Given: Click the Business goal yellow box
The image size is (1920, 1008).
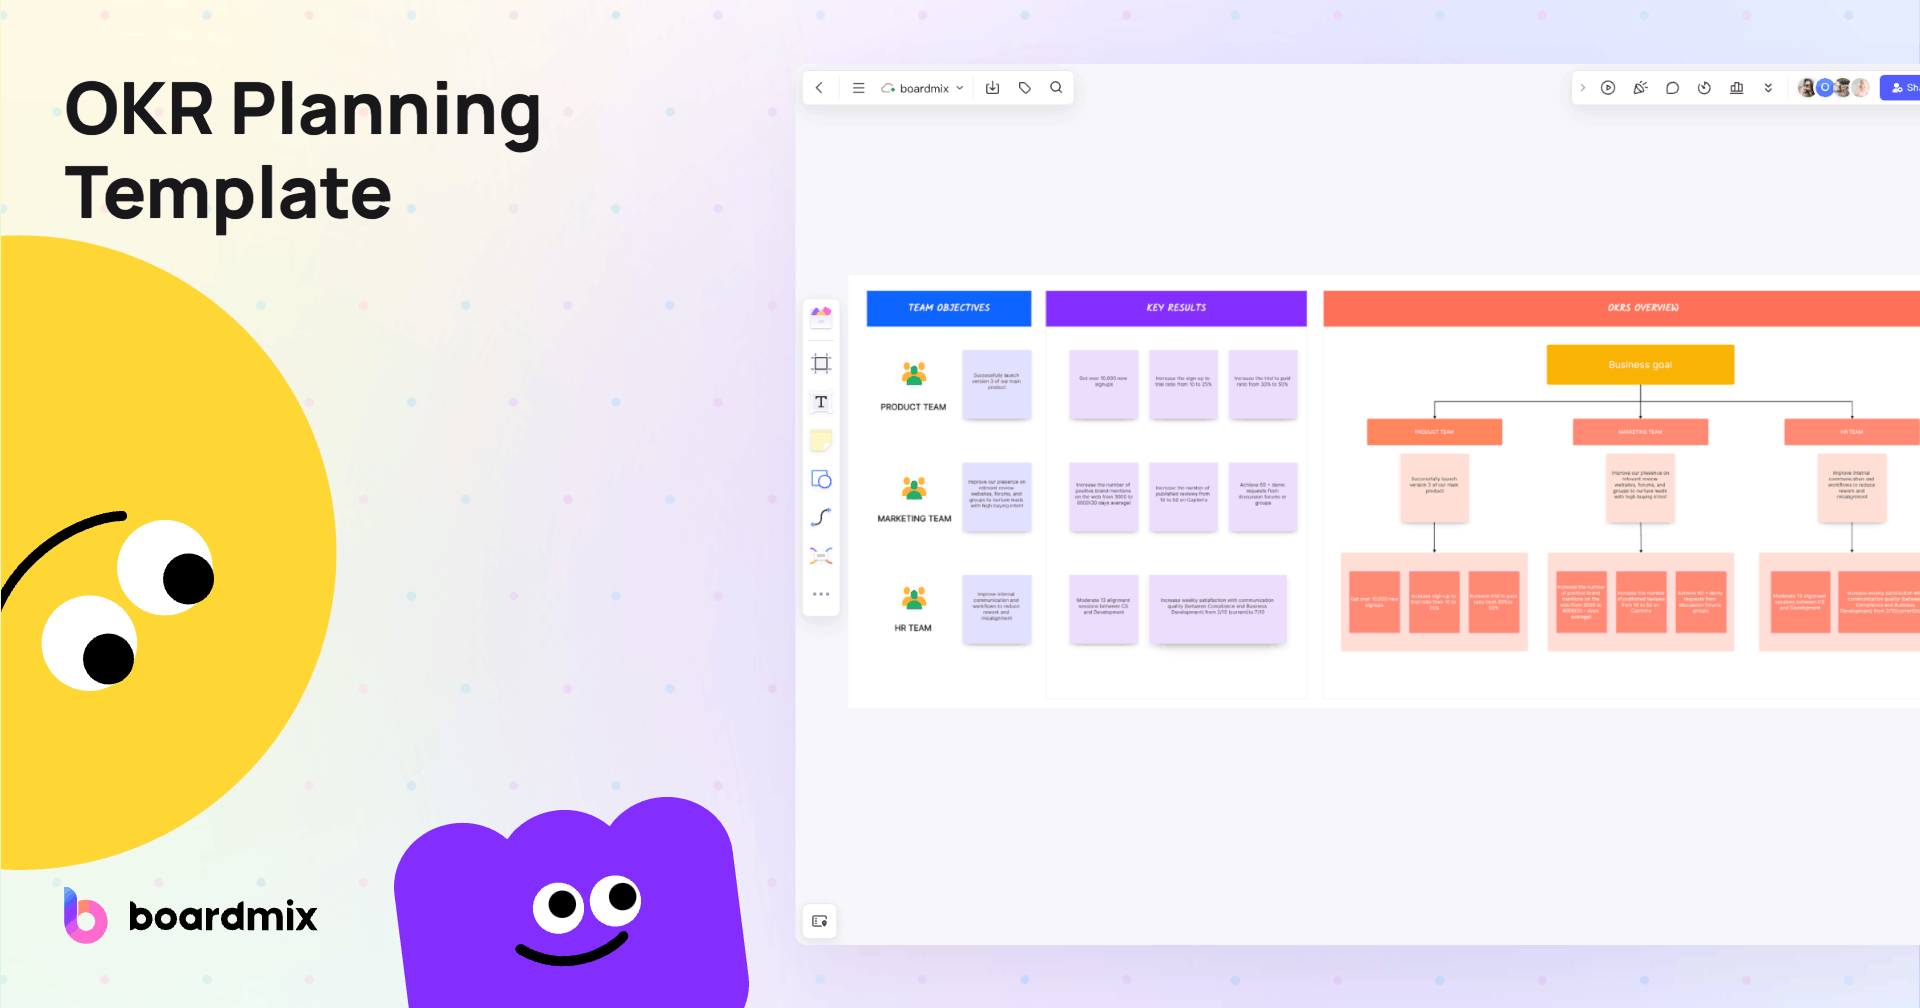Looking at the screenshot, I should (x=1640, y=365).
